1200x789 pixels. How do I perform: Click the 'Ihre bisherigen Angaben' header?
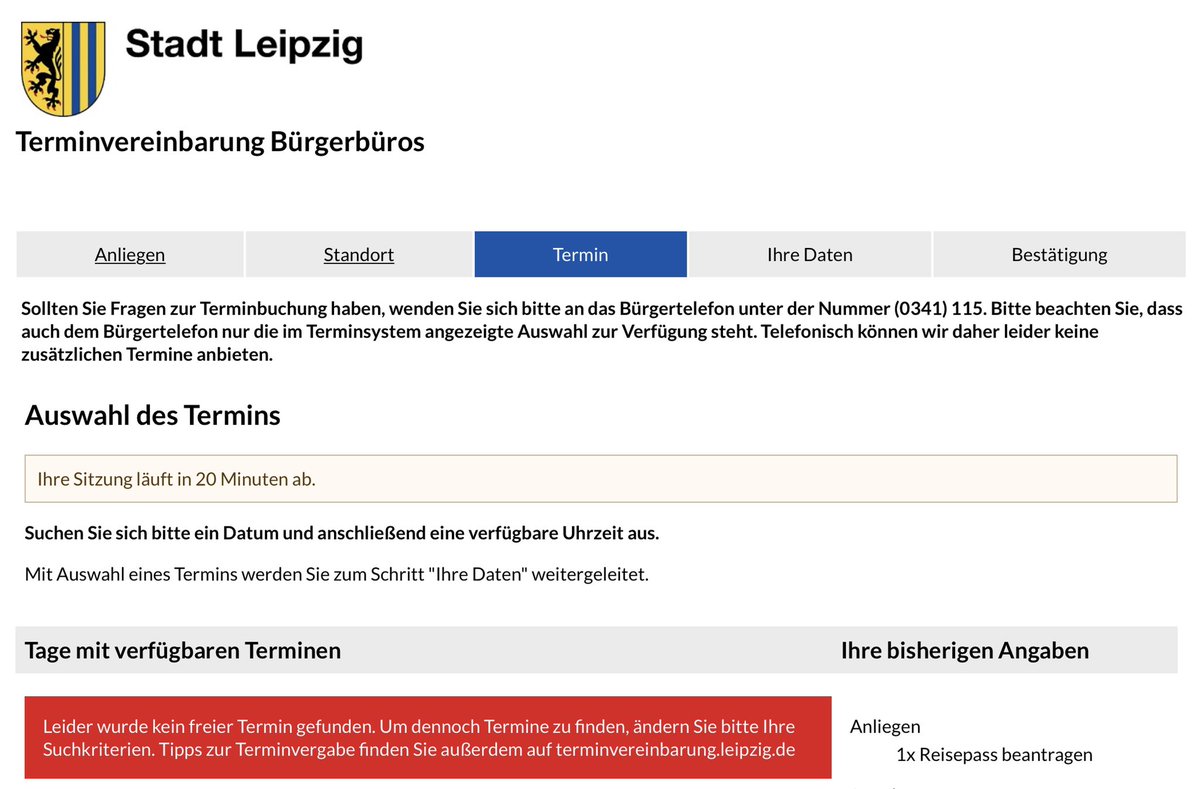click(x=965, y=650)
